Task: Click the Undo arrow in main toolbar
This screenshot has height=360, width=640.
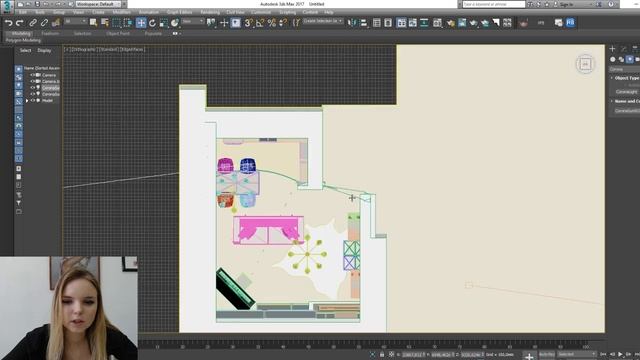Action: tap(8, 23)
